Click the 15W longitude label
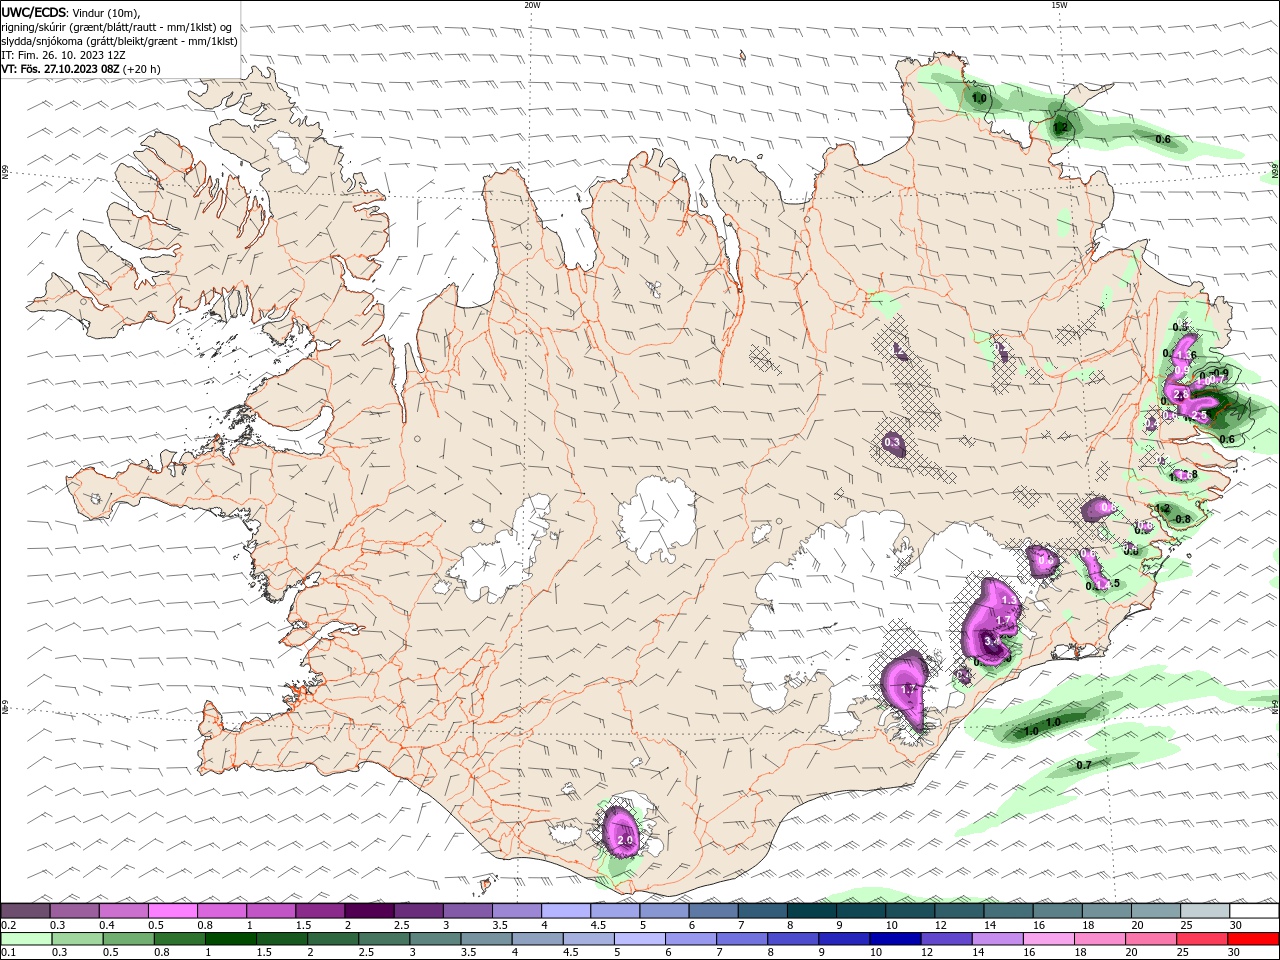Viewport: 1280px width, 960px height. [x=1059, y=5]
